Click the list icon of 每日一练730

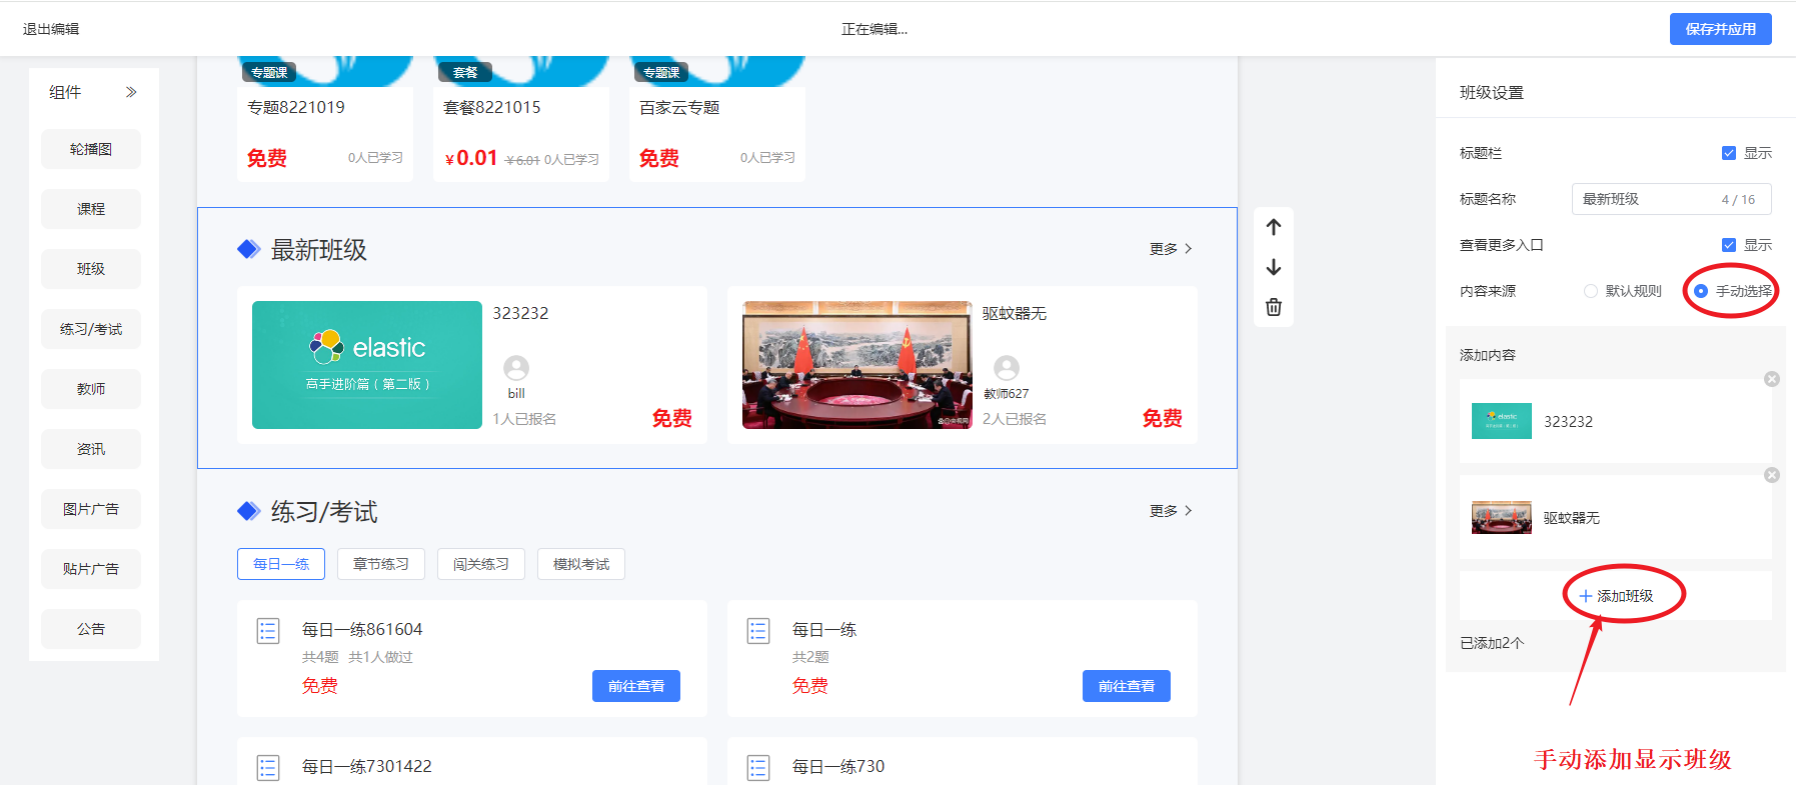[758, 768]
